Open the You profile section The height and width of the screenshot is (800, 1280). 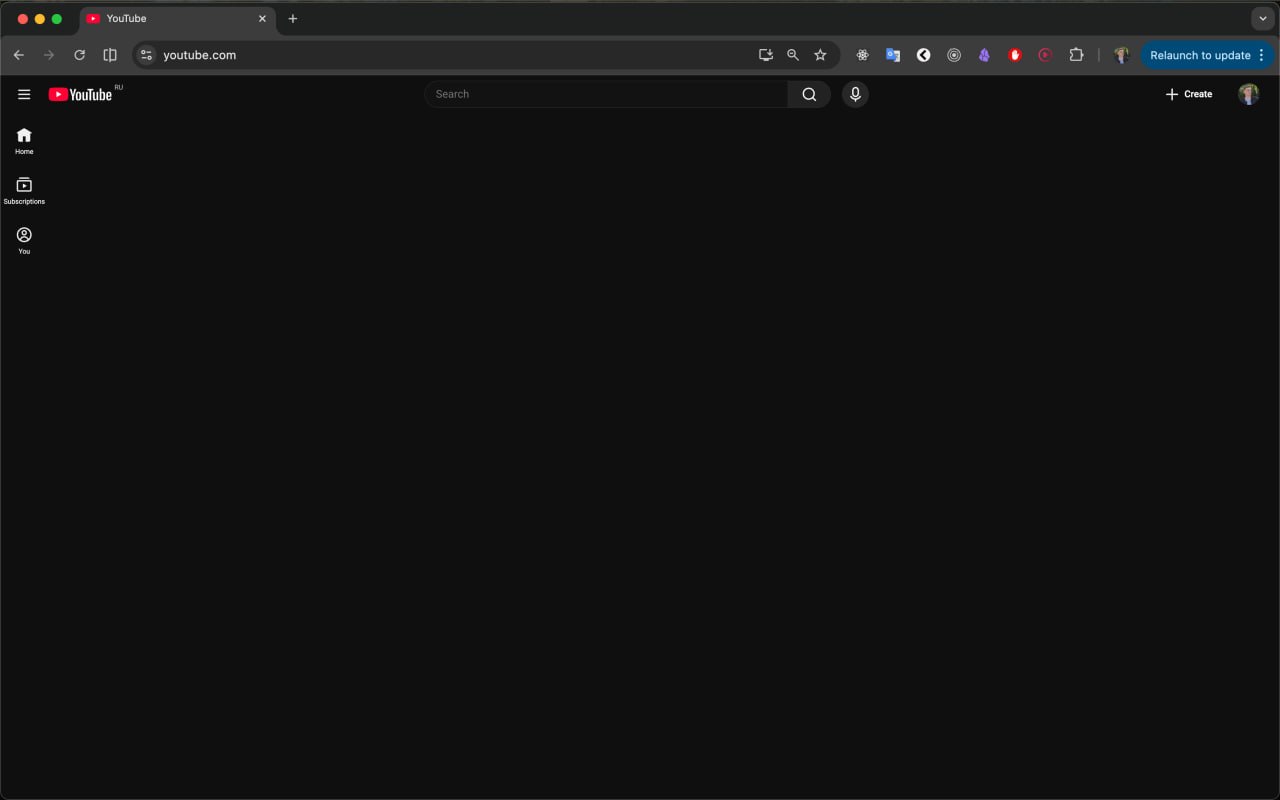[x=24, y=240]
